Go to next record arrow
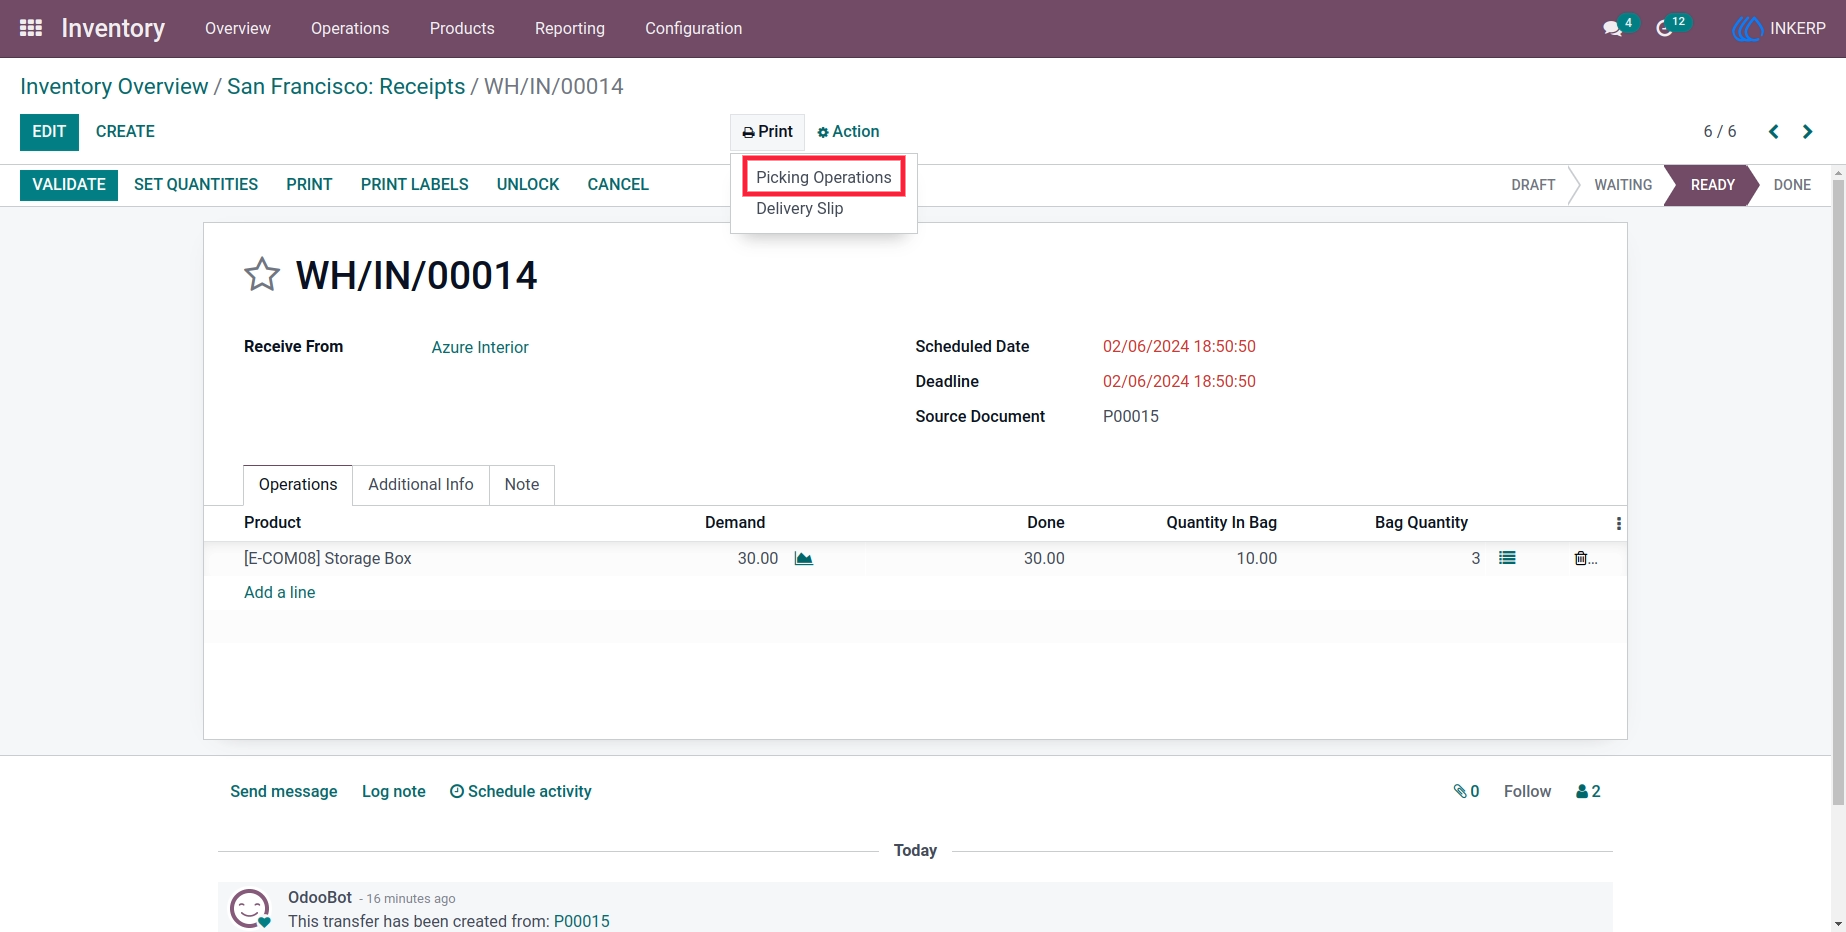 (x=1807, y=131)
